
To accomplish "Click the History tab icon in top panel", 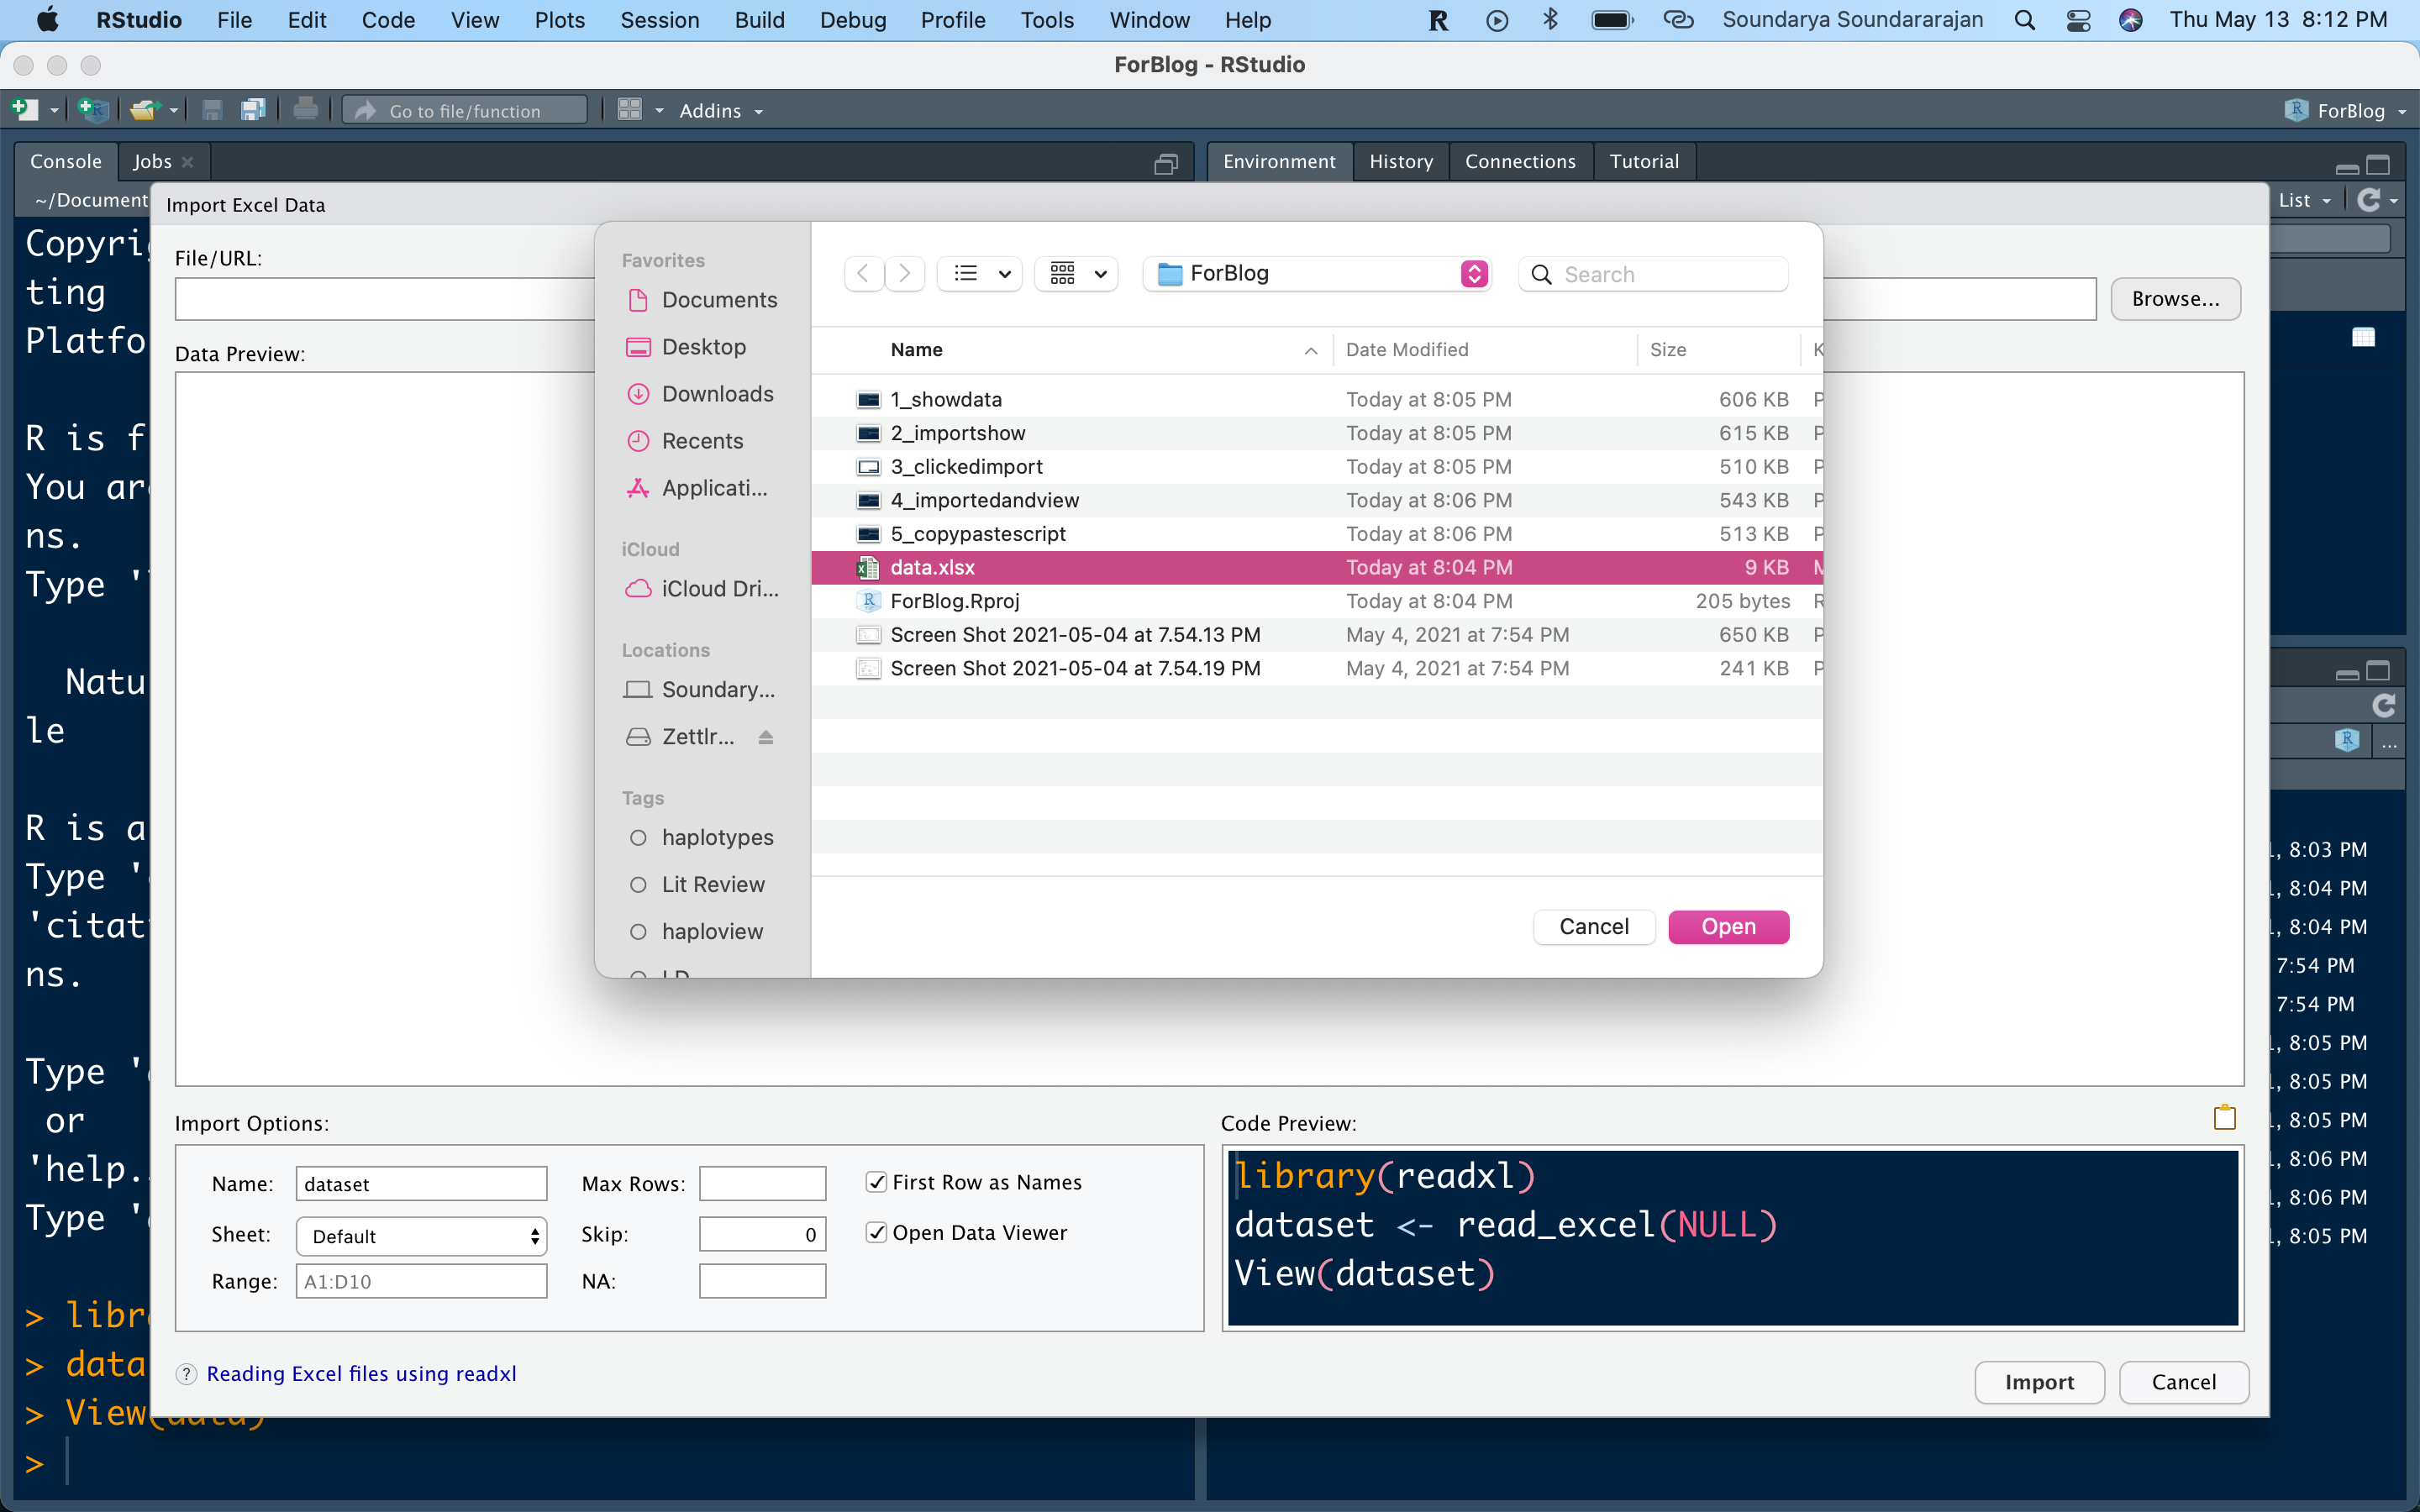I will click(x=1402, y=160).
